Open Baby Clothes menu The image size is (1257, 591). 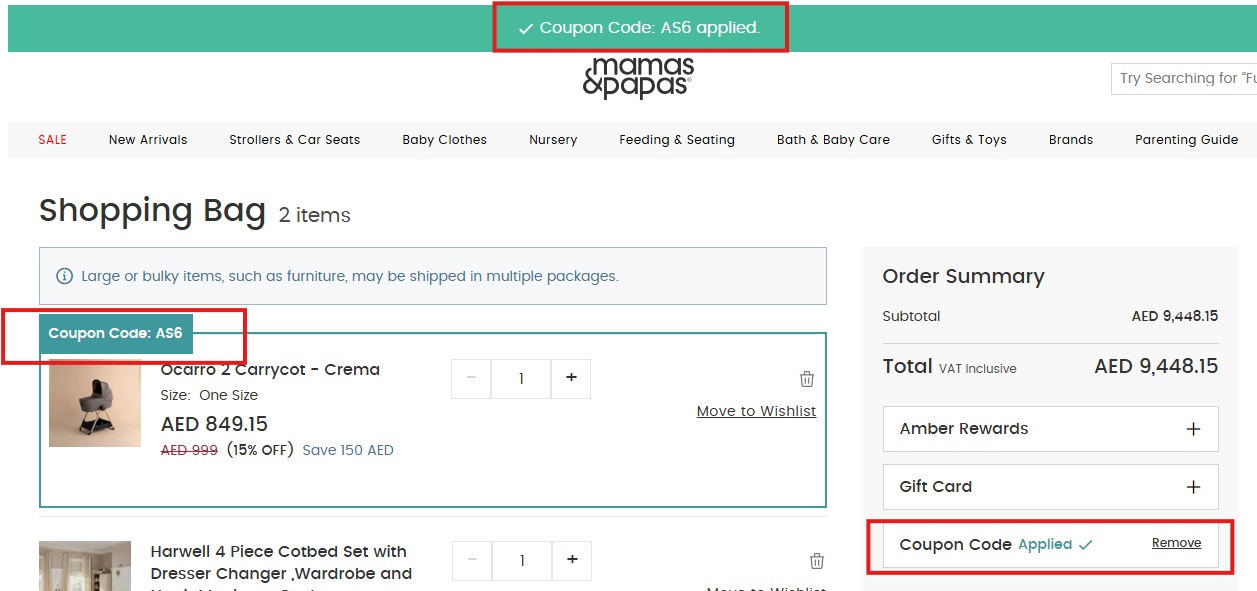(445, 140)
